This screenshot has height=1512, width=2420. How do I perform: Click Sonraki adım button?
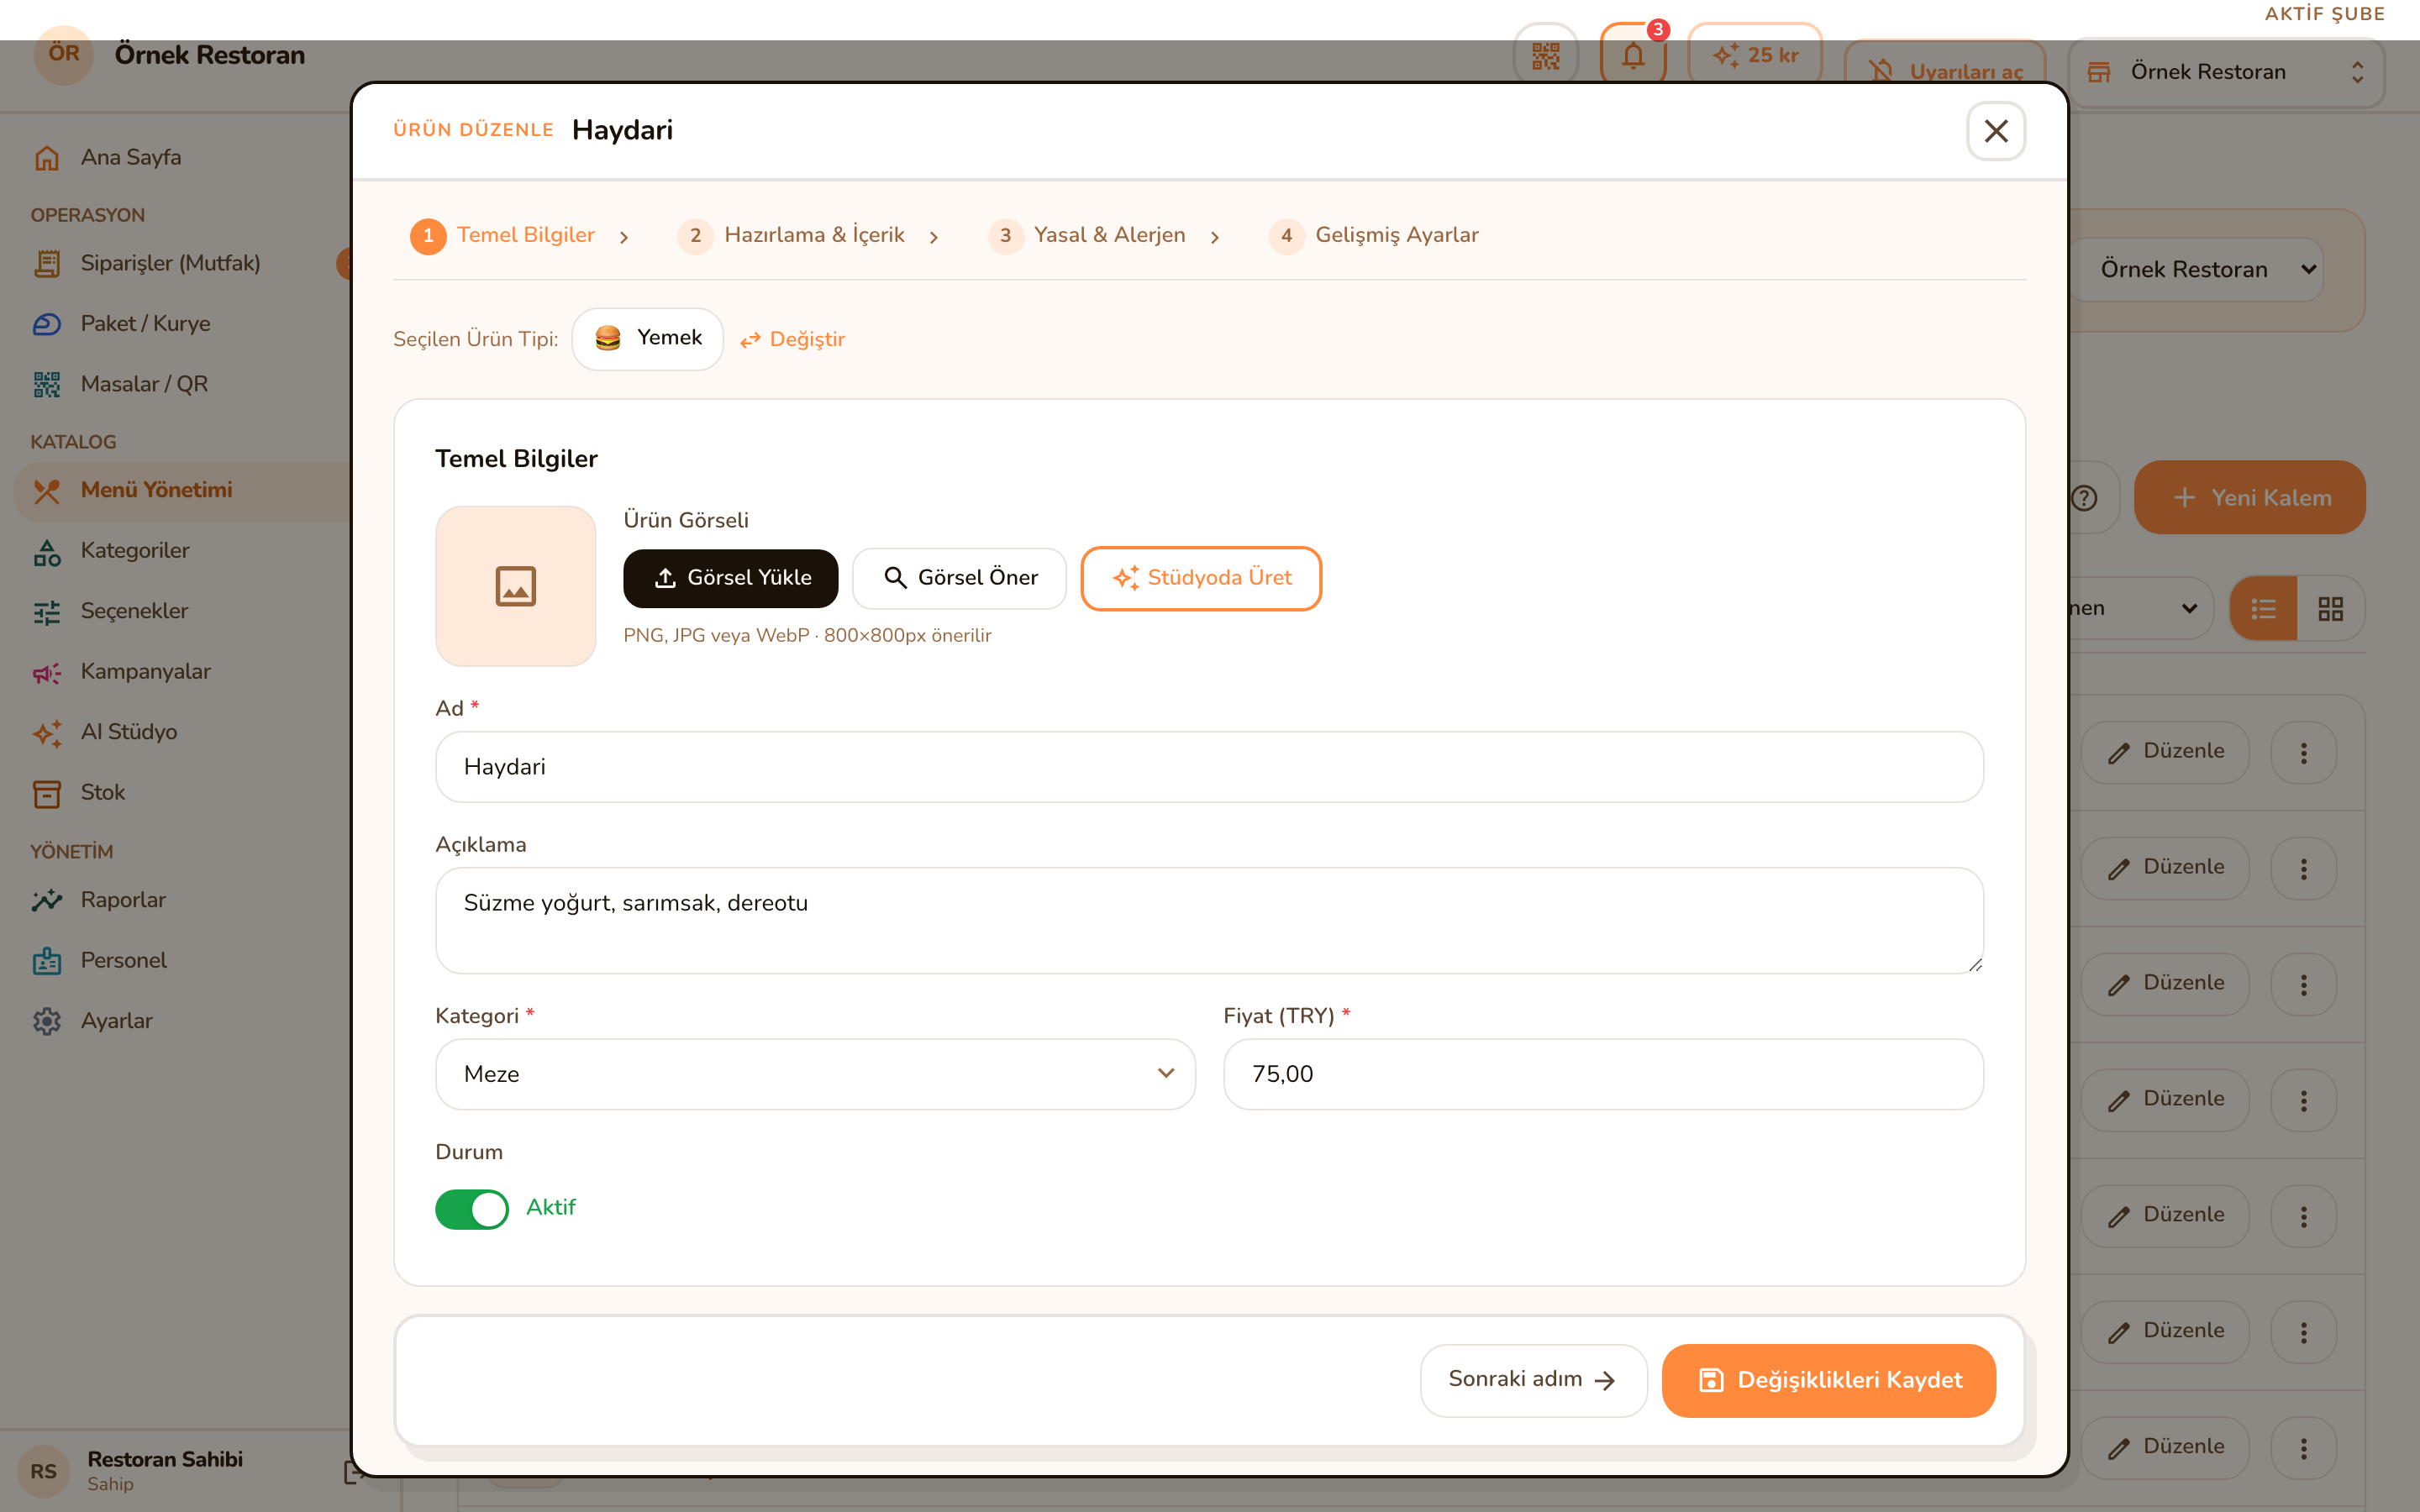click(x=1533, y=1380)
